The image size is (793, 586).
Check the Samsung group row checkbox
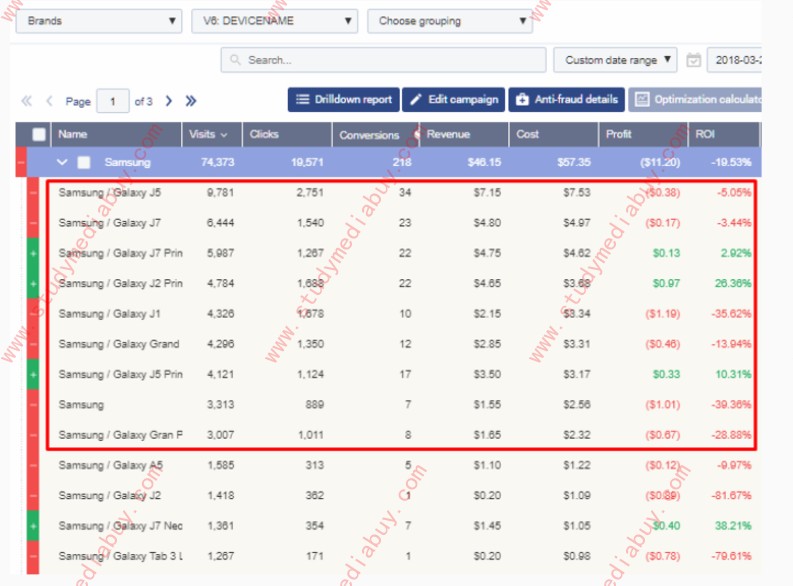[84, 162]
